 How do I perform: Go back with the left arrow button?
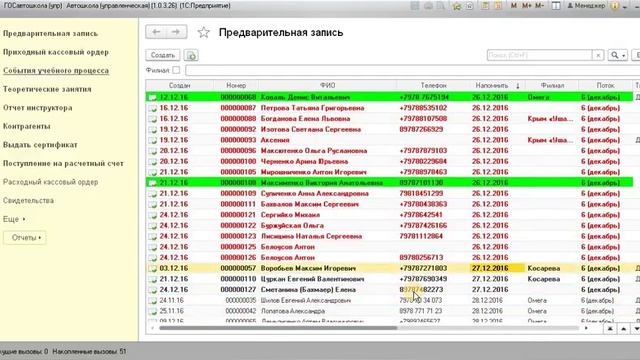click(x=156, y=32)
